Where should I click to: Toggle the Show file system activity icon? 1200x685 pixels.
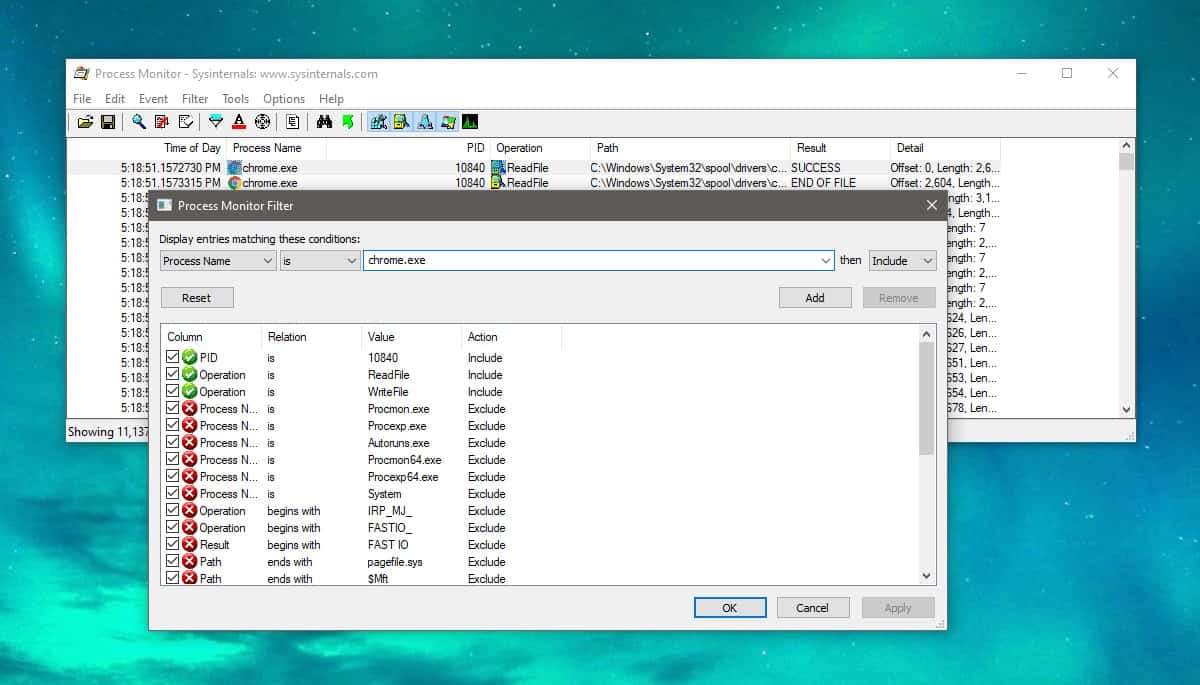(401, 122)
